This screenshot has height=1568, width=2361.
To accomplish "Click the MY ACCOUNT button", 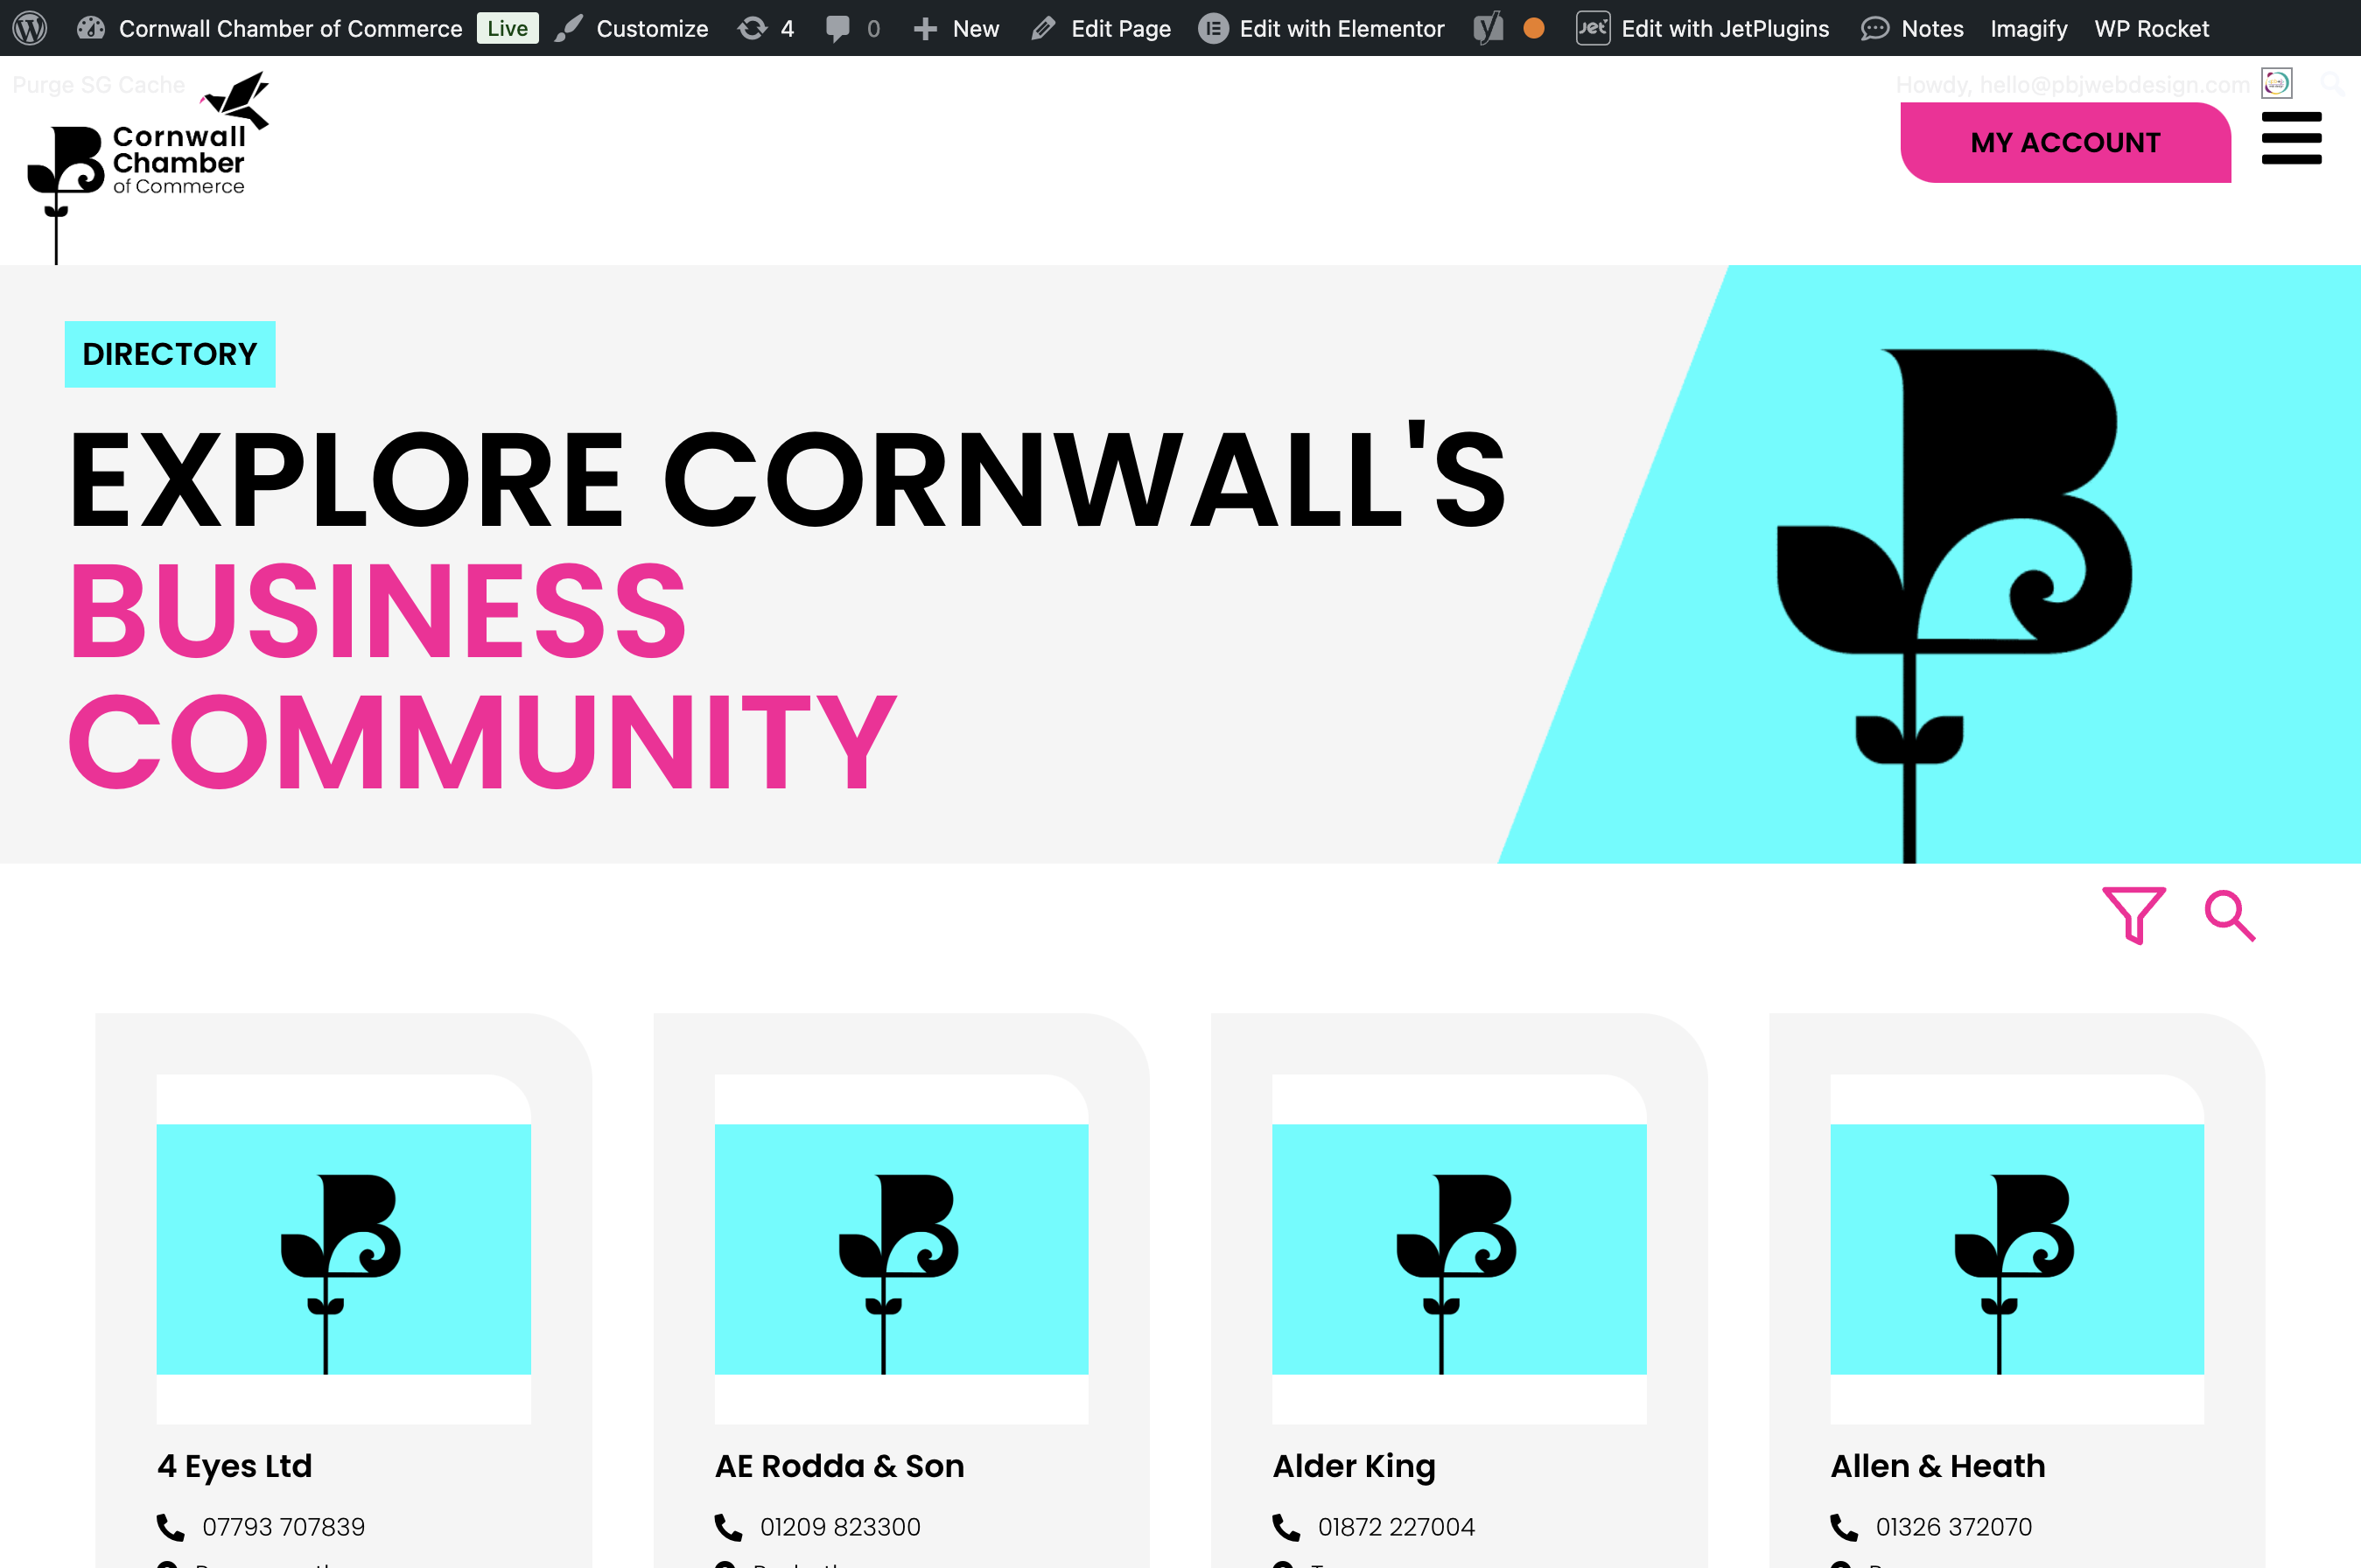I will pyautogui.click(x=2065, y=142).
